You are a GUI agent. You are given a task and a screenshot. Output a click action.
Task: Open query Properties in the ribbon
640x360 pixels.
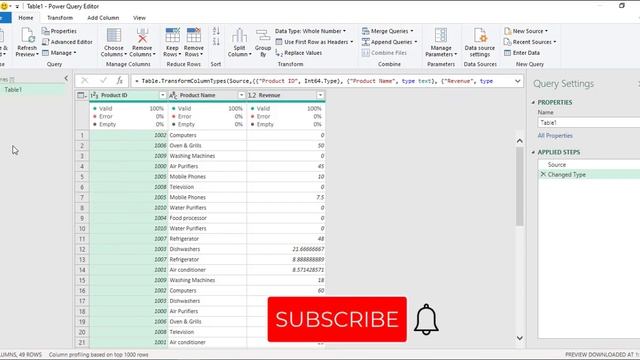[x=59, y=31]
